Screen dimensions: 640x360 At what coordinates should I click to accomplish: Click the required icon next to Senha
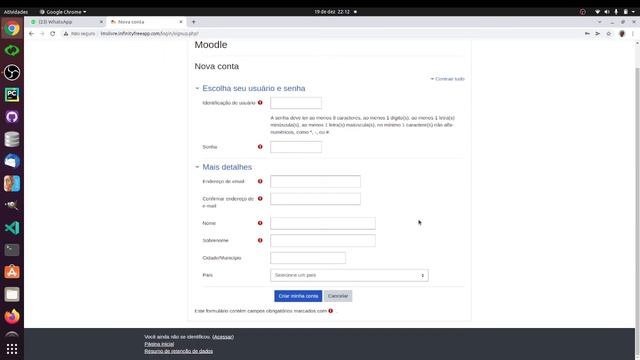260,147
